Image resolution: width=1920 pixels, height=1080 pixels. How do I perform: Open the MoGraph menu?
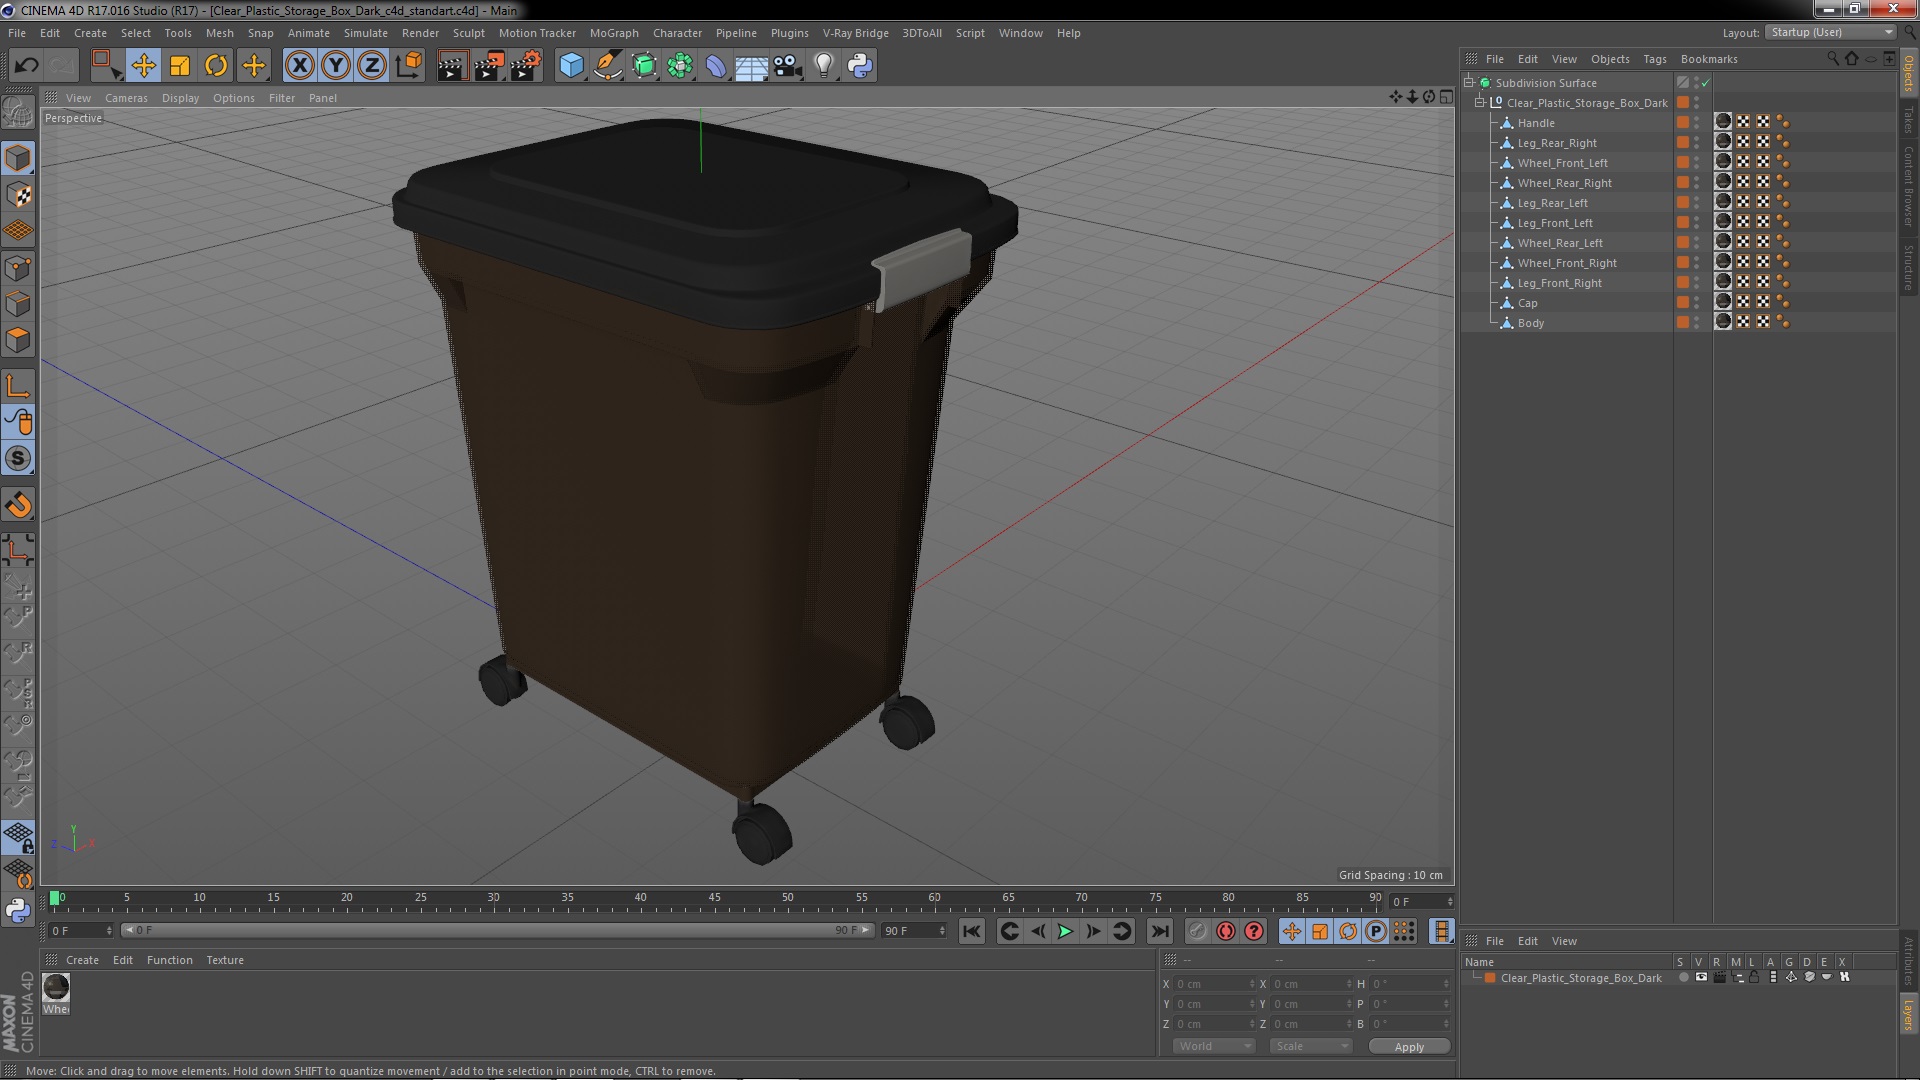(613, 33)
